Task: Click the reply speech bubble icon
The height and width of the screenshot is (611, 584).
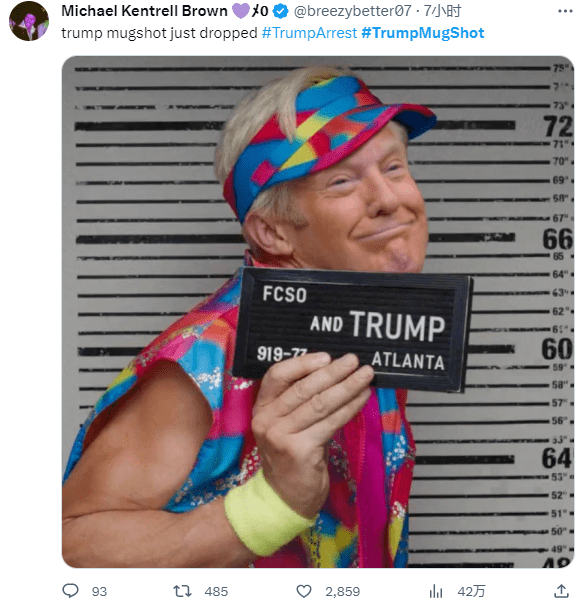Action: click(71, 591)
